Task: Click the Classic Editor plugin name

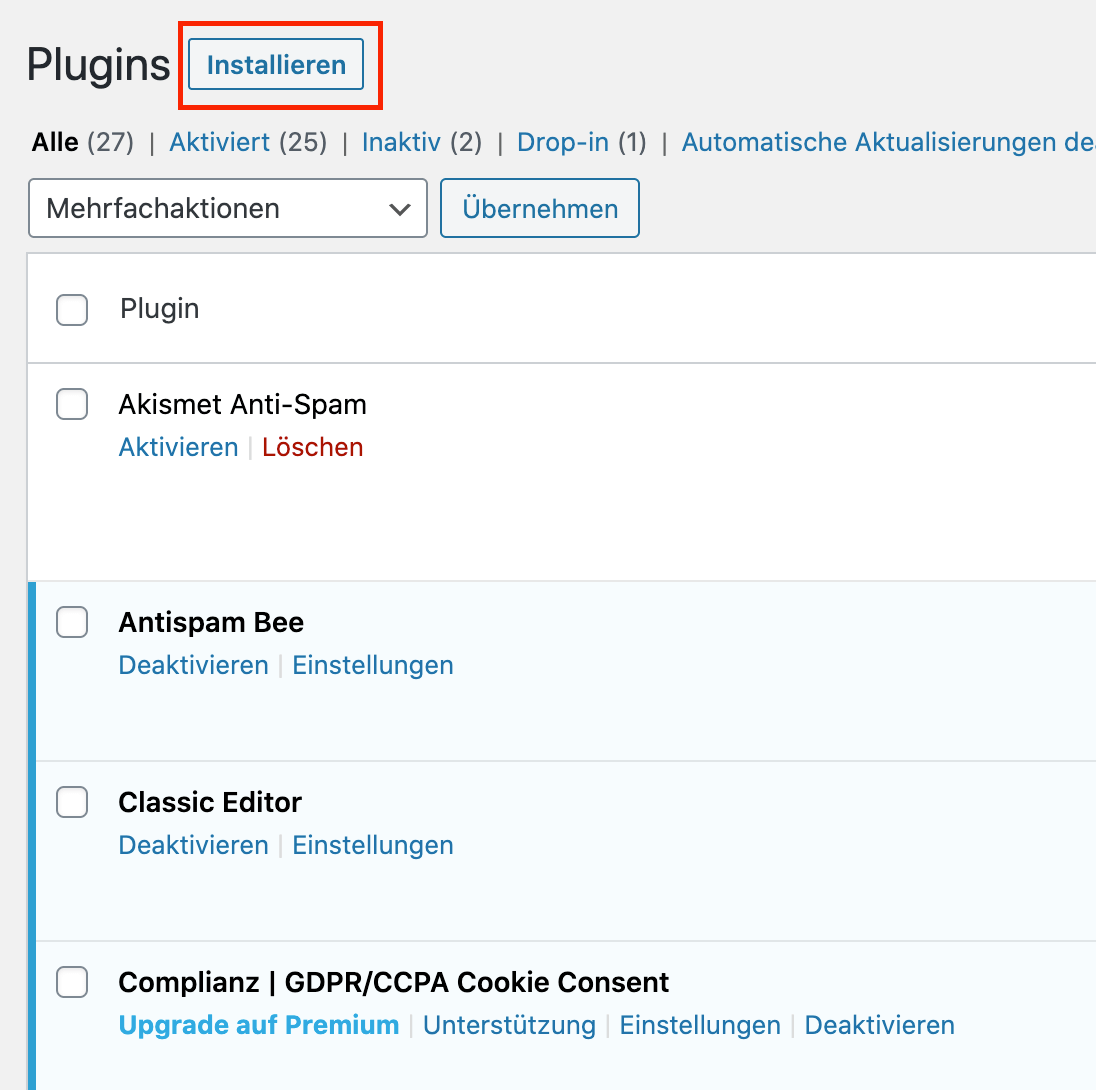Action: pyautogui.click(x=210, y=802)
